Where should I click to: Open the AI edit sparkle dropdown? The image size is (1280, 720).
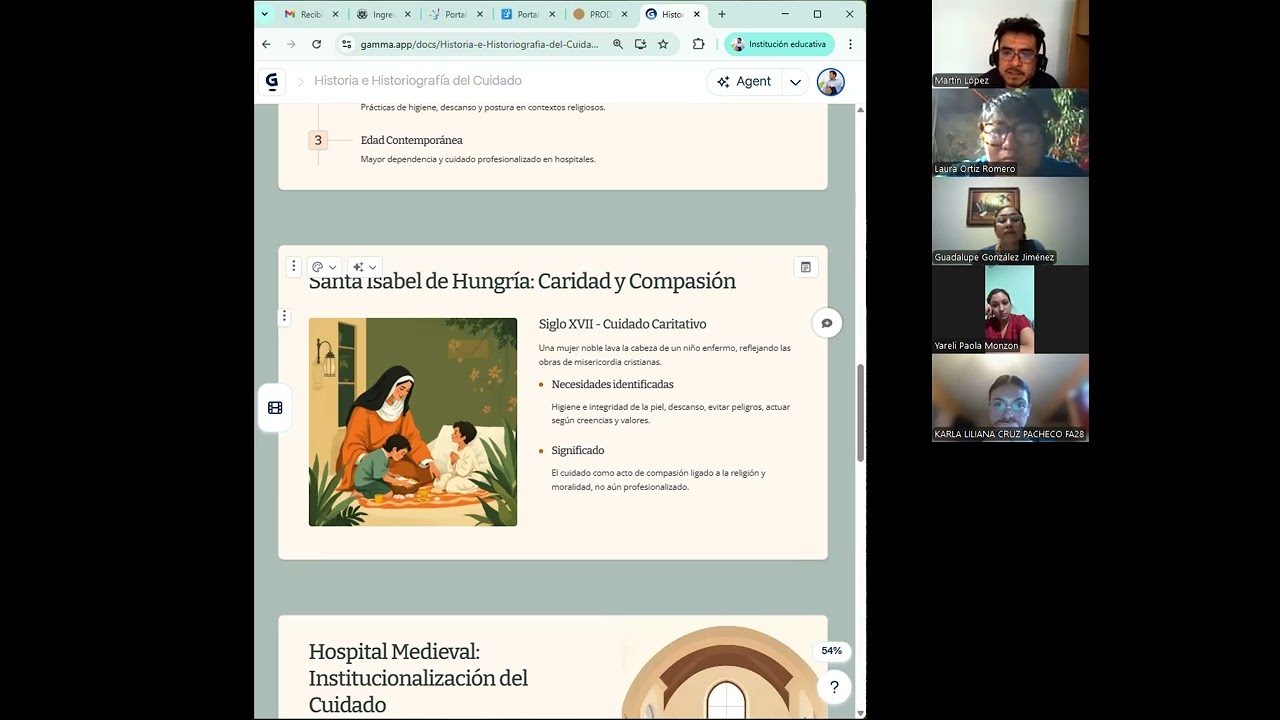pos(364,267)
